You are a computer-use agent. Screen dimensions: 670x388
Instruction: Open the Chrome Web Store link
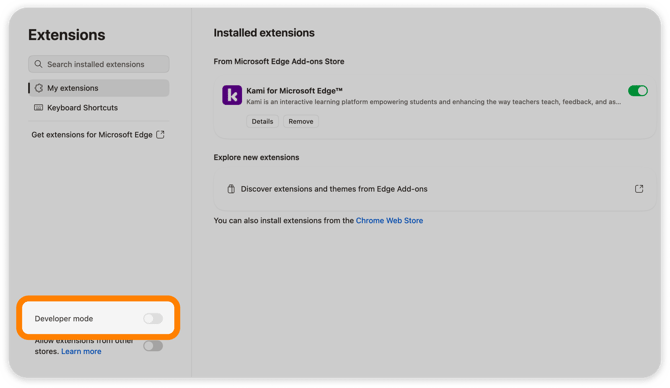tap(389, 220)
